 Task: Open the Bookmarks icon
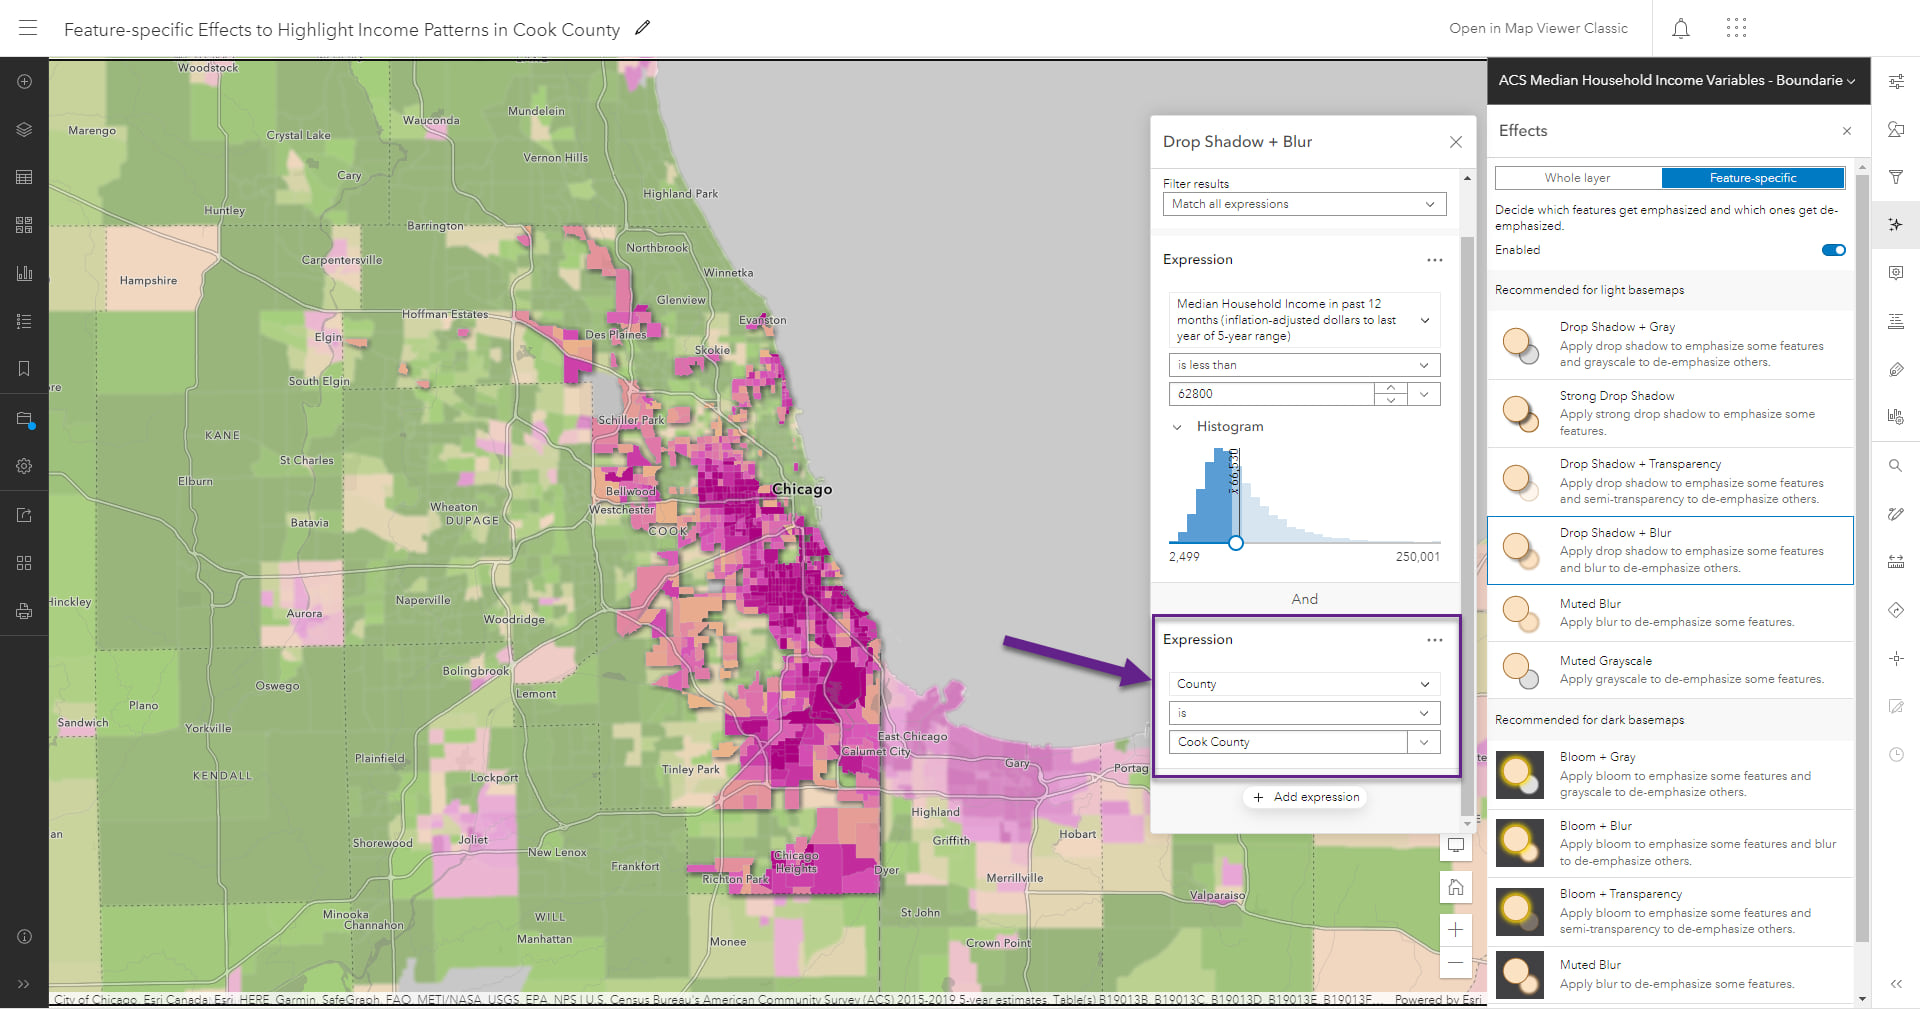(24, 369)
